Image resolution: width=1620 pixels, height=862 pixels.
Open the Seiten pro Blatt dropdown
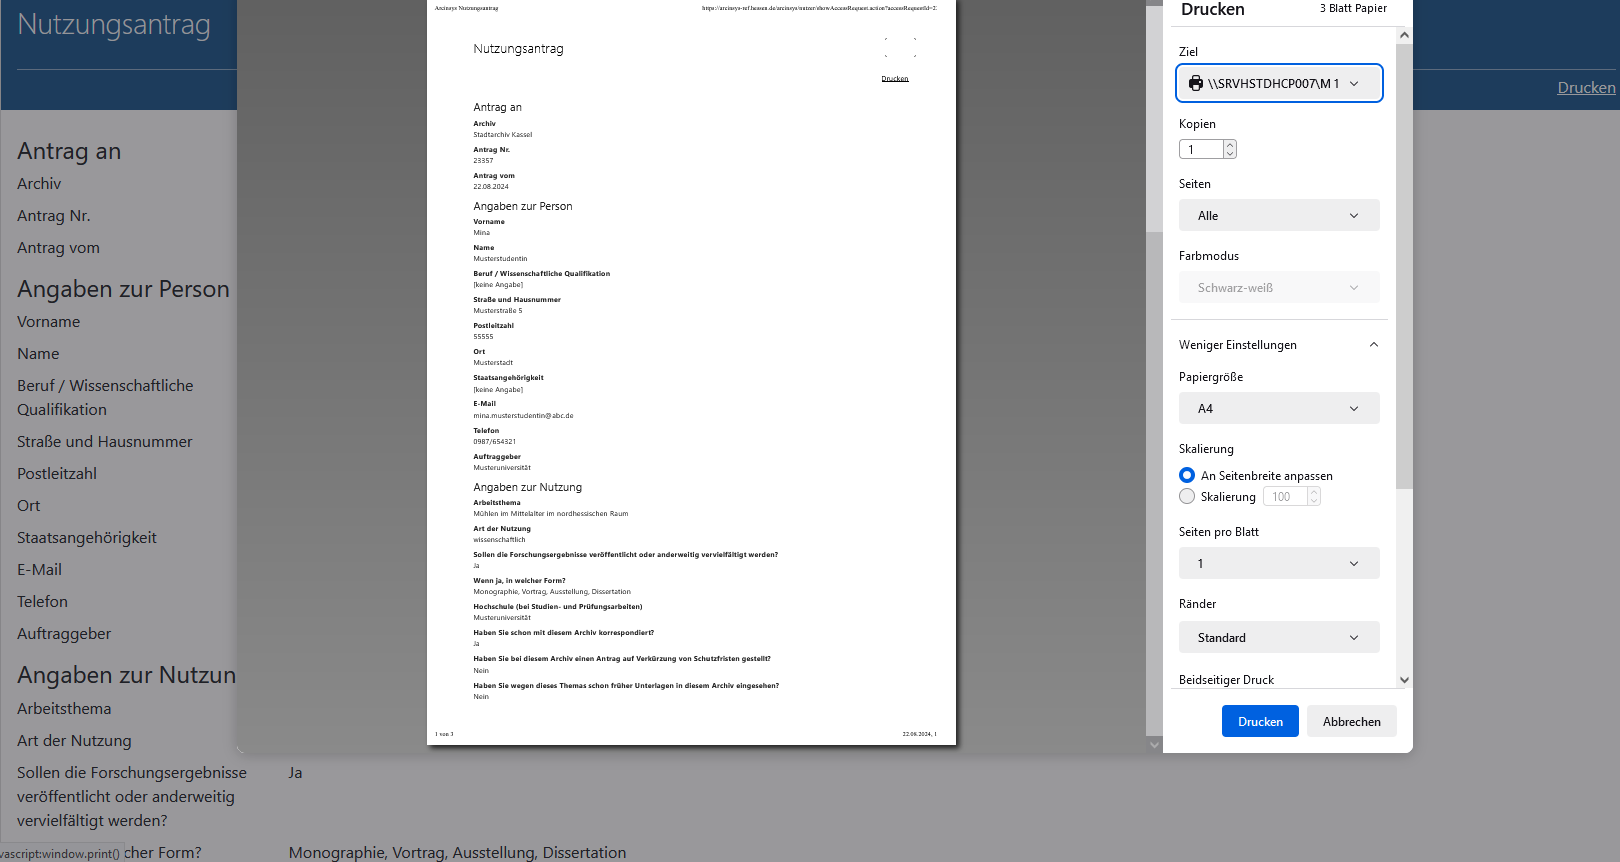(x=1279, y=563)
